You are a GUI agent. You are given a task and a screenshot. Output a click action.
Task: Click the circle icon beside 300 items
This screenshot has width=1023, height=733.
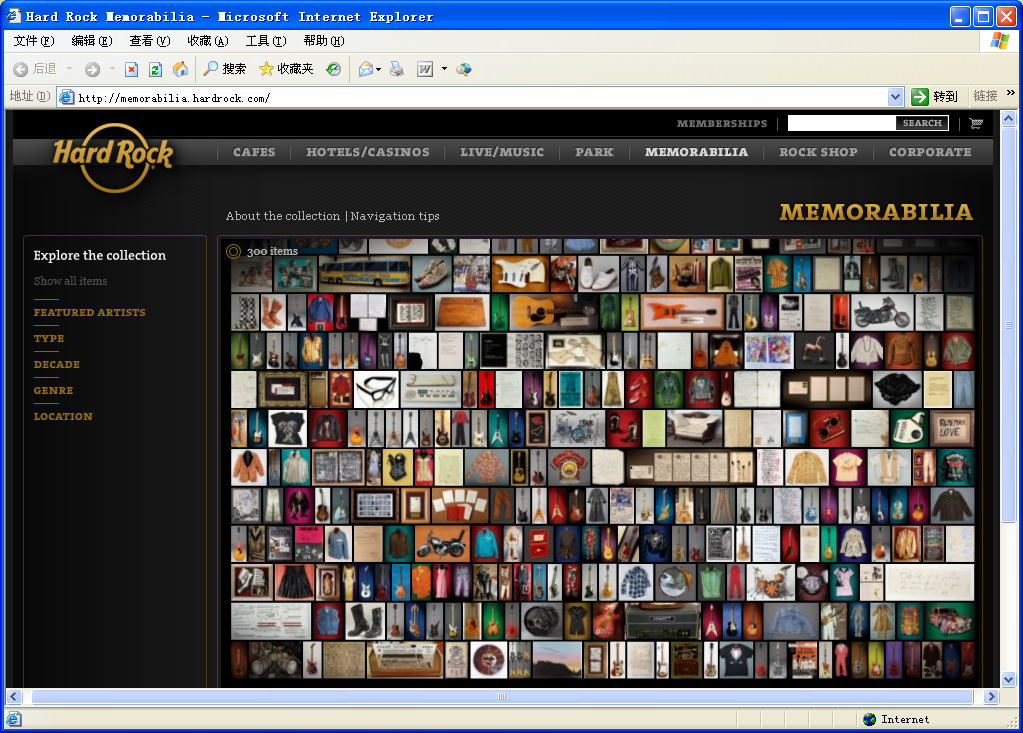(x=234, y=251)
